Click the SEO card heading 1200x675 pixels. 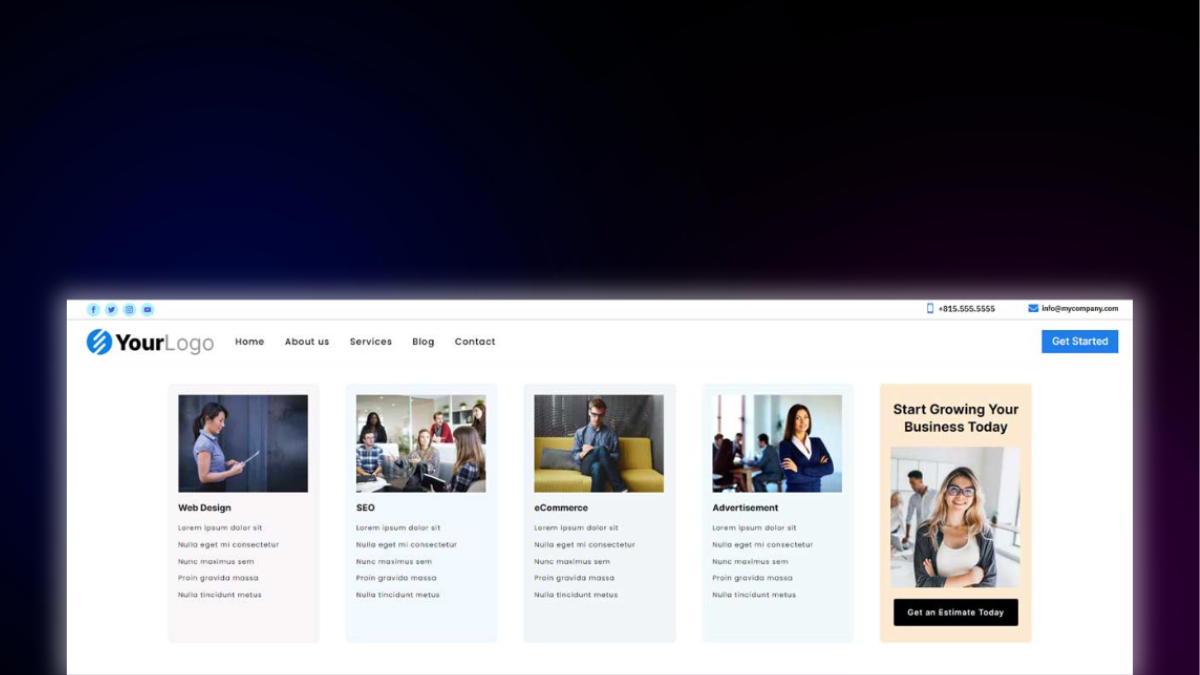(x=366, y=508)
